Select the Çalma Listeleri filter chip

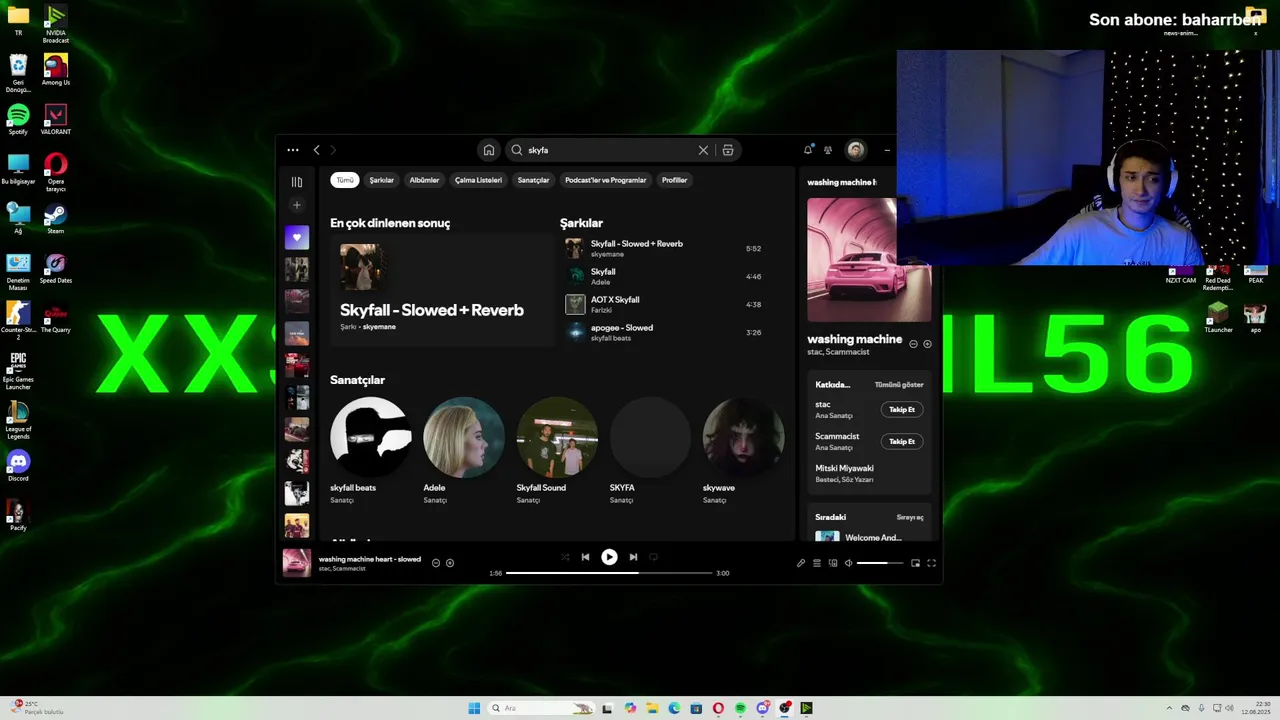[478, 180]
